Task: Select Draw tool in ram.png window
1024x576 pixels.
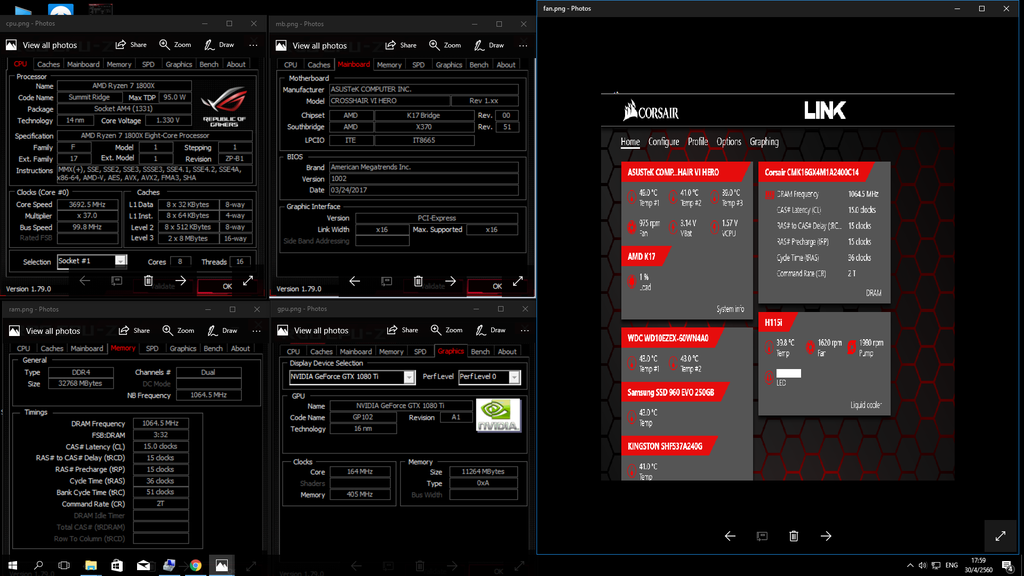Action: [x=223, y=331]
